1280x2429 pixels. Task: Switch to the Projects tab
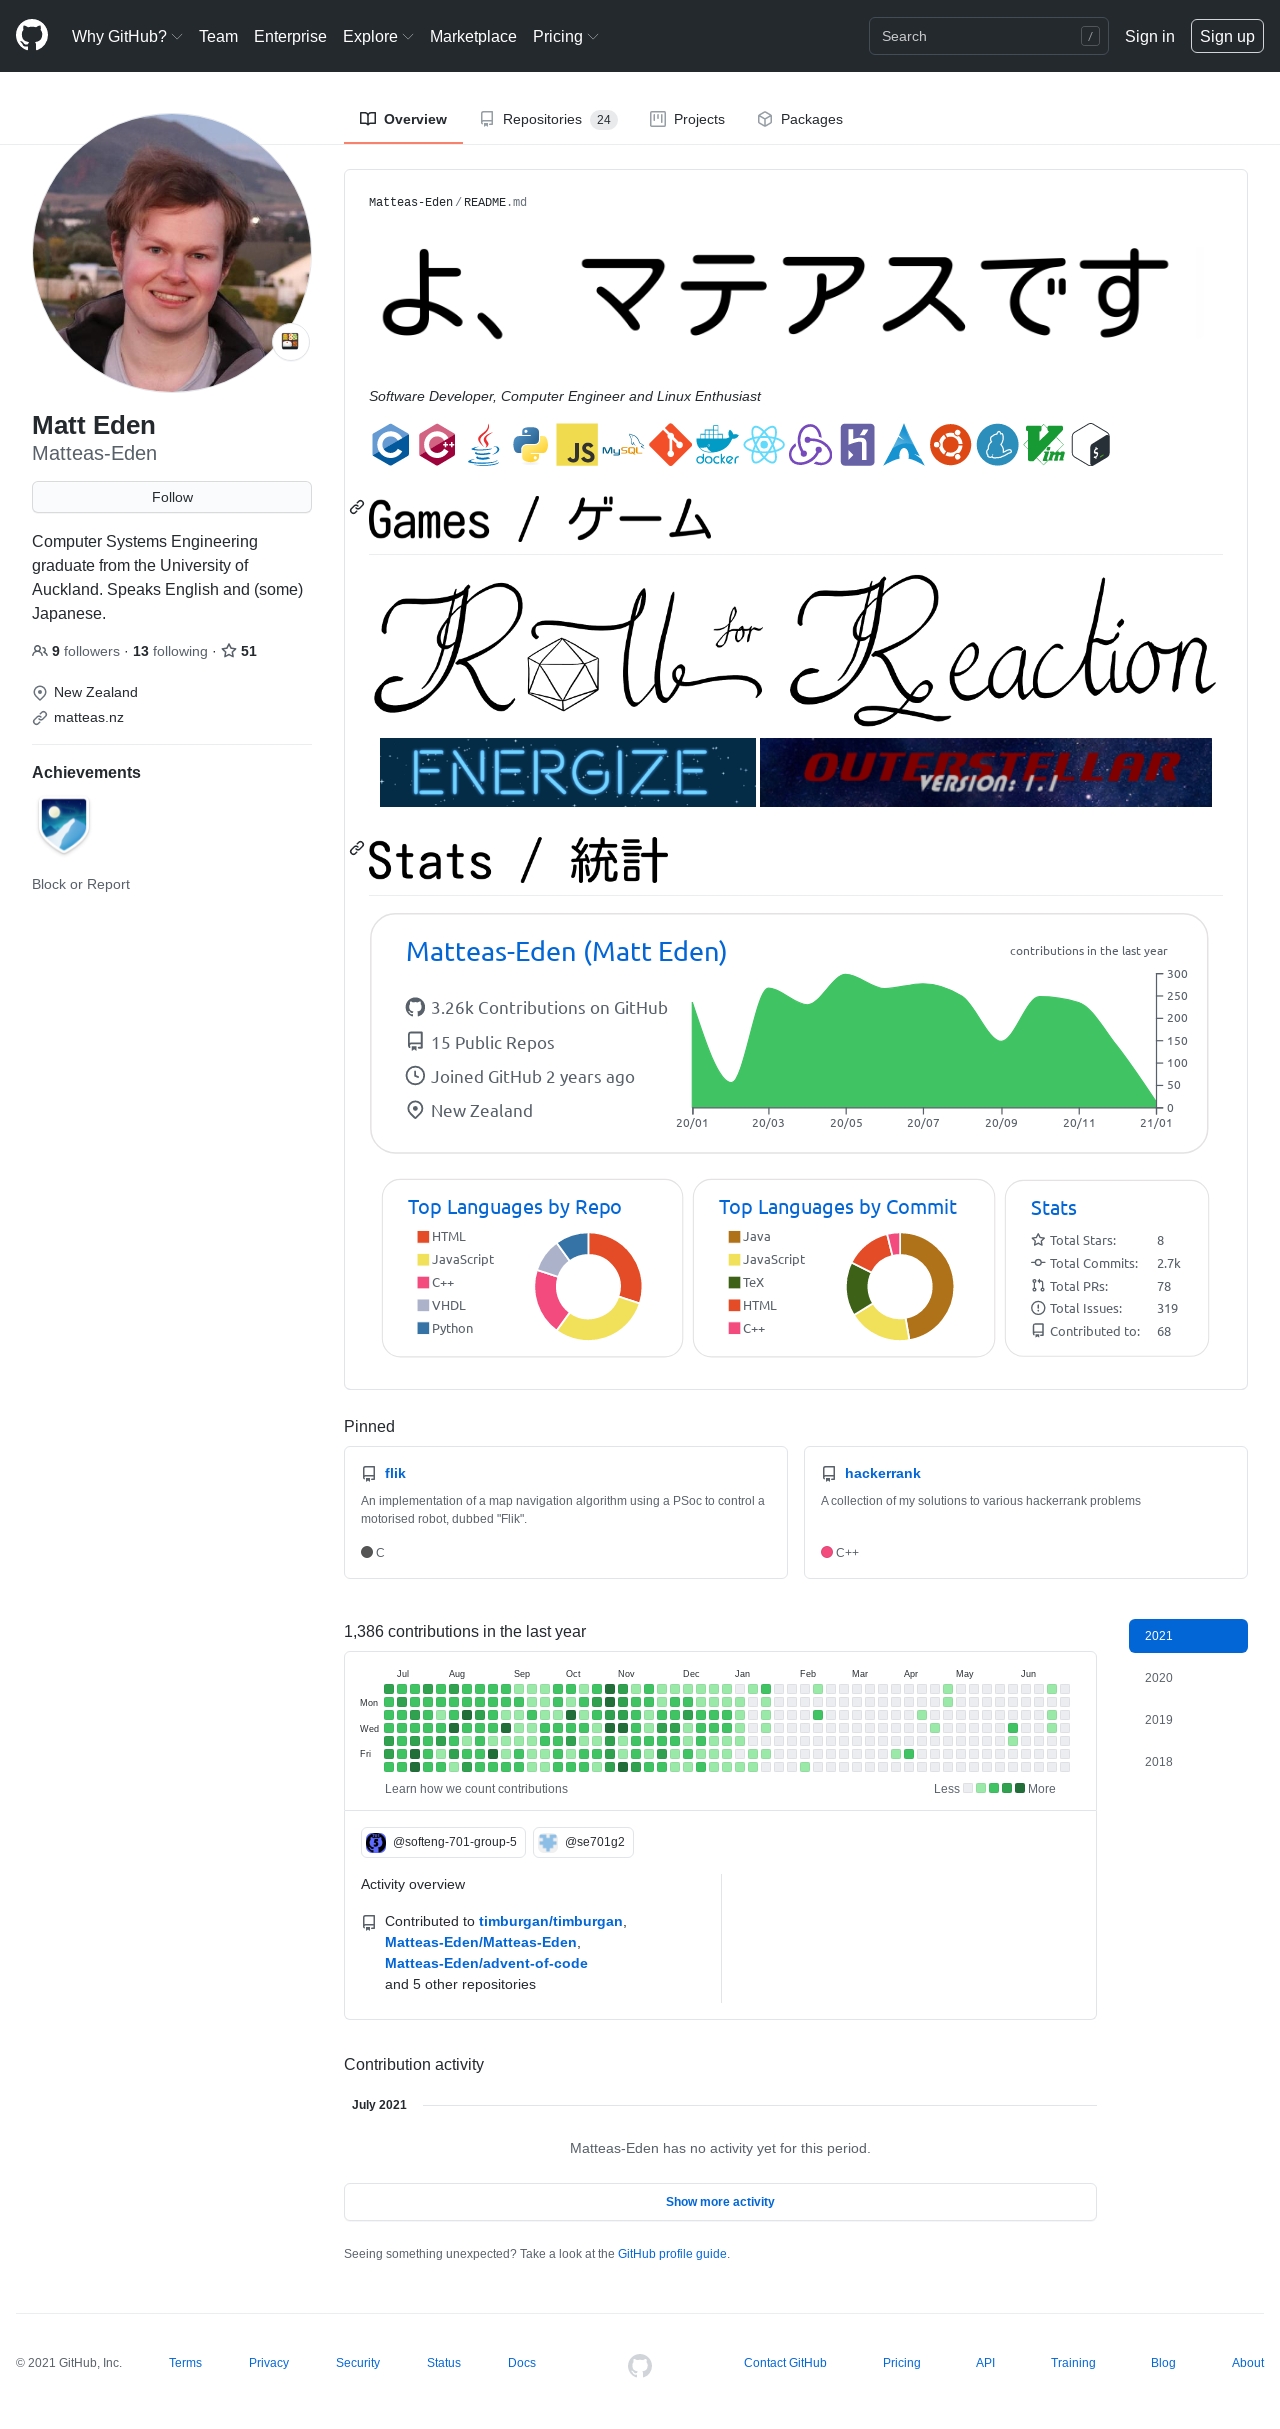coord(687,119)
